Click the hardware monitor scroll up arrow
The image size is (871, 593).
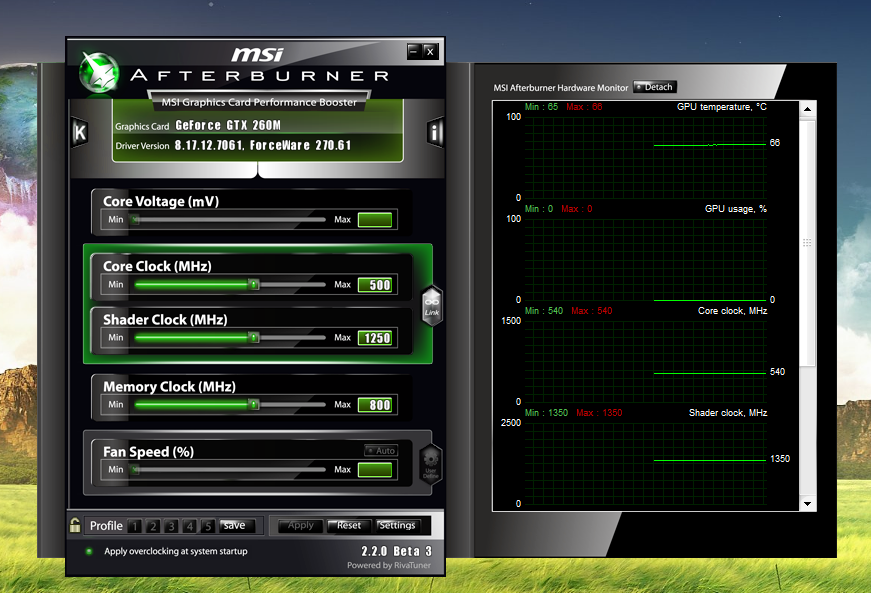click(808, 109)
